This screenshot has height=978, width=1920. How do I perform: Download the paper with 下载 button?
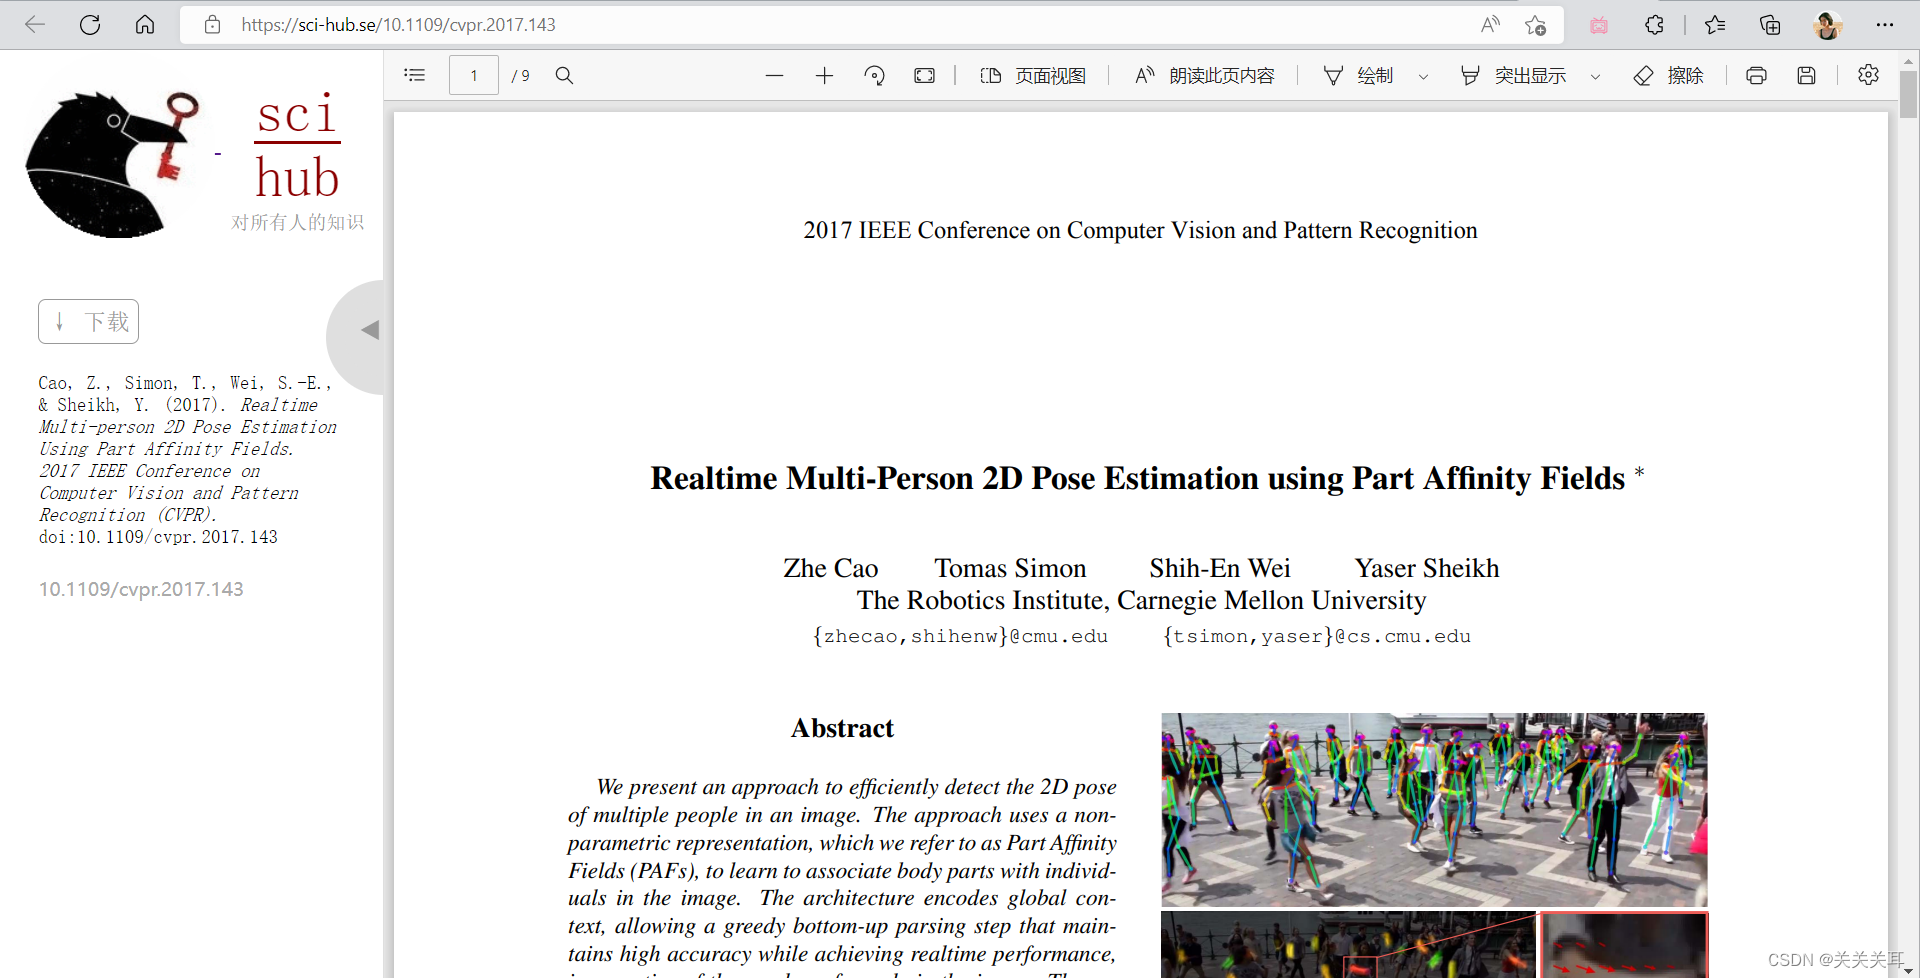tap(89, 322)
